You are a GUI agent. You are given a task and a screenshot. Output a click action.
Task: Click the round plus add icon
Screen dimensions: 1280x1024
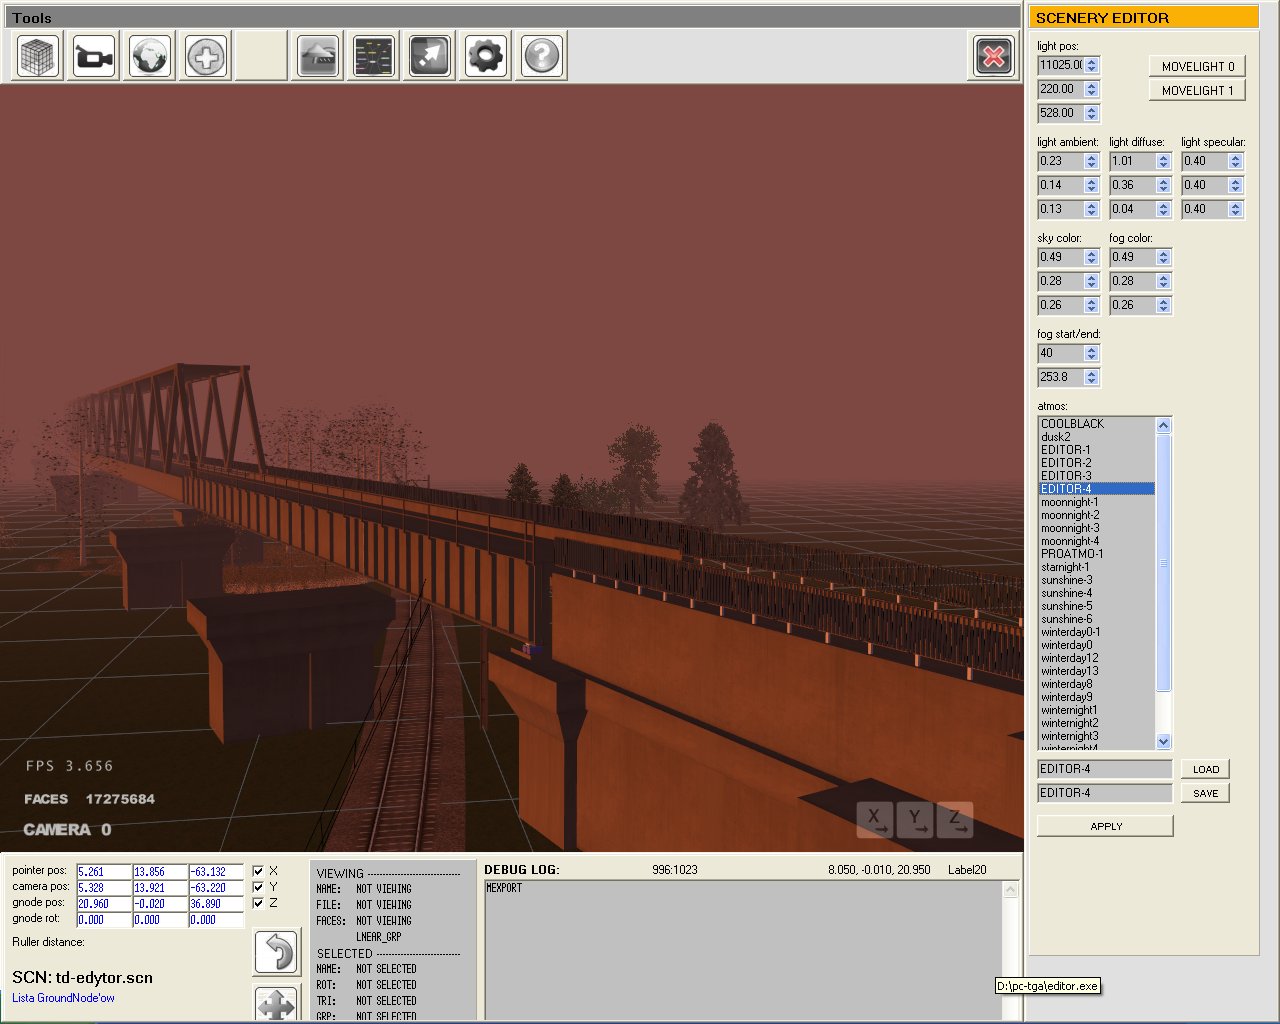pos(206,56)
